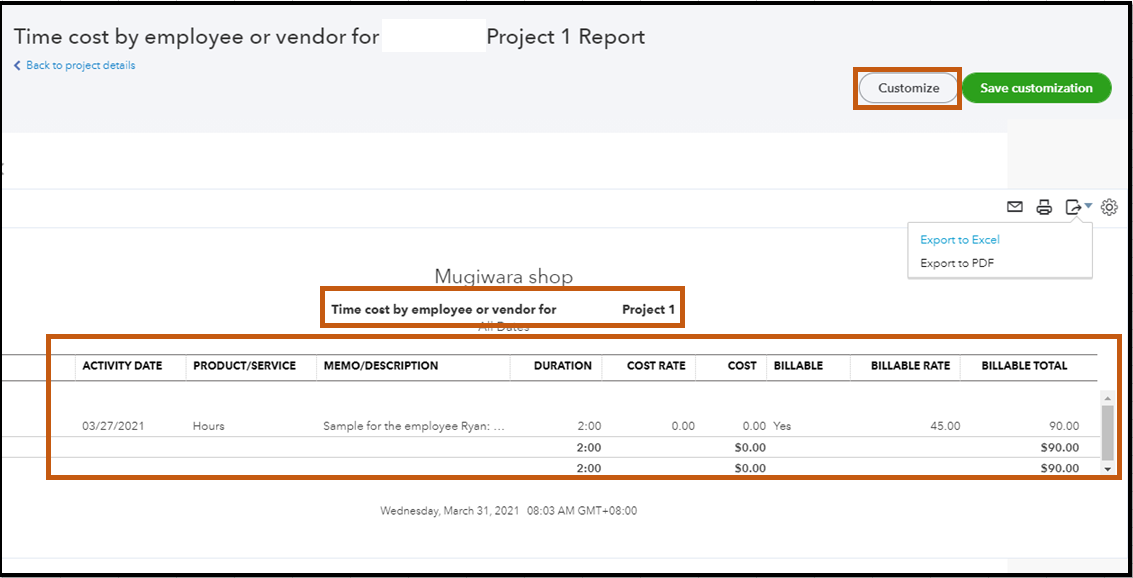Choose Export to PDF option
The image size is (1133, 578).
[x=957, y=263]
